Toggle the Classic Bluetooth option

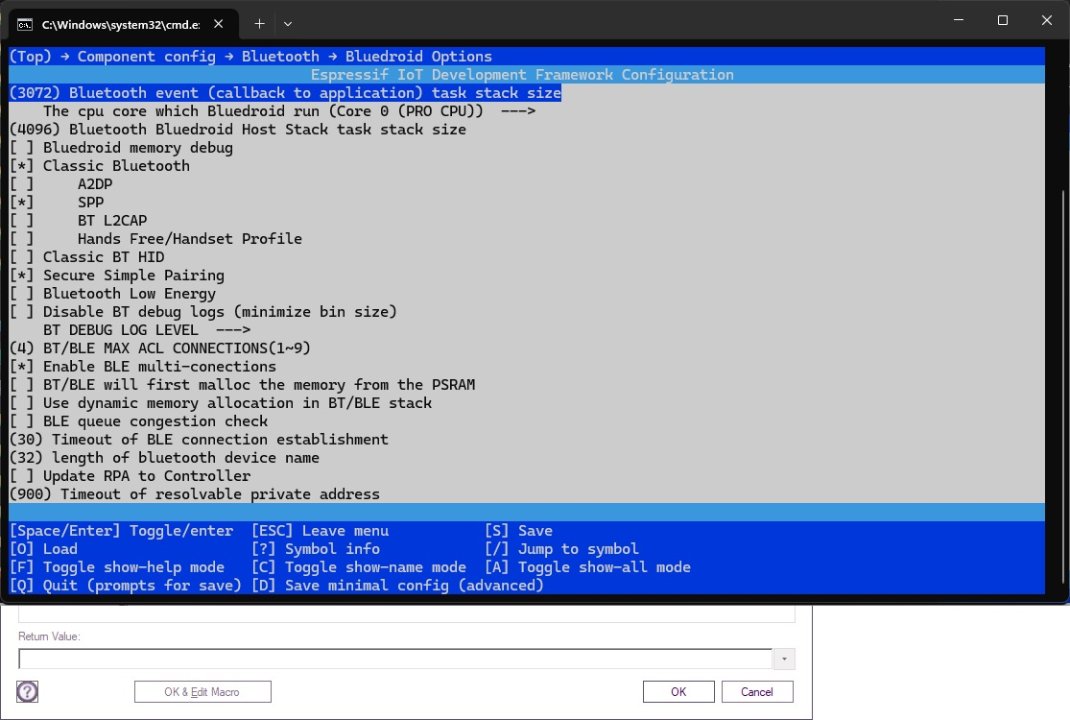click(x=100, y=166)
